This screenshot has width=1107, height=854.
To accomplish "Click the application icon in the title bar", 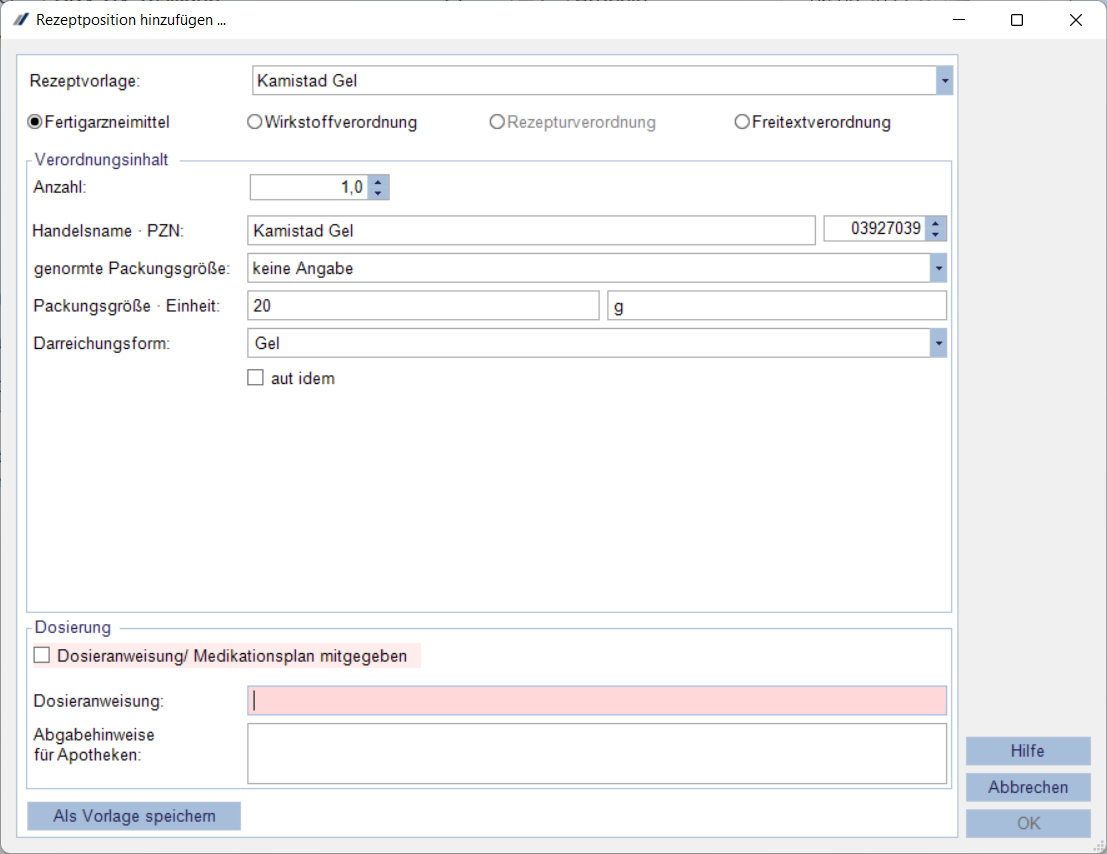I will coord(20,20).
